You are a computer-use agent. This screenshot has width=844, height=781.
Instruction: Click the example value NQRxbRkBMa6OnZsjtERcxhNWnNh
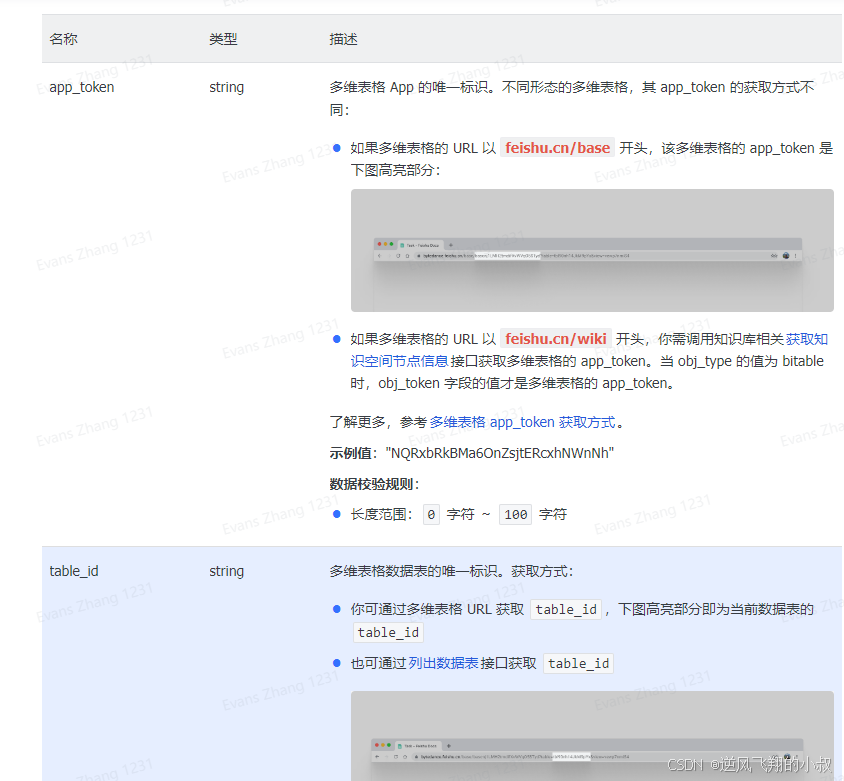point(499,453)
